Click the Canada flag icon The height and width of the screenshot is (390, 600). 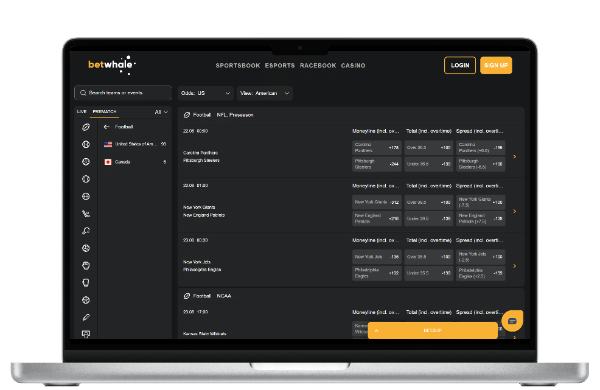(x=108, y=162)
